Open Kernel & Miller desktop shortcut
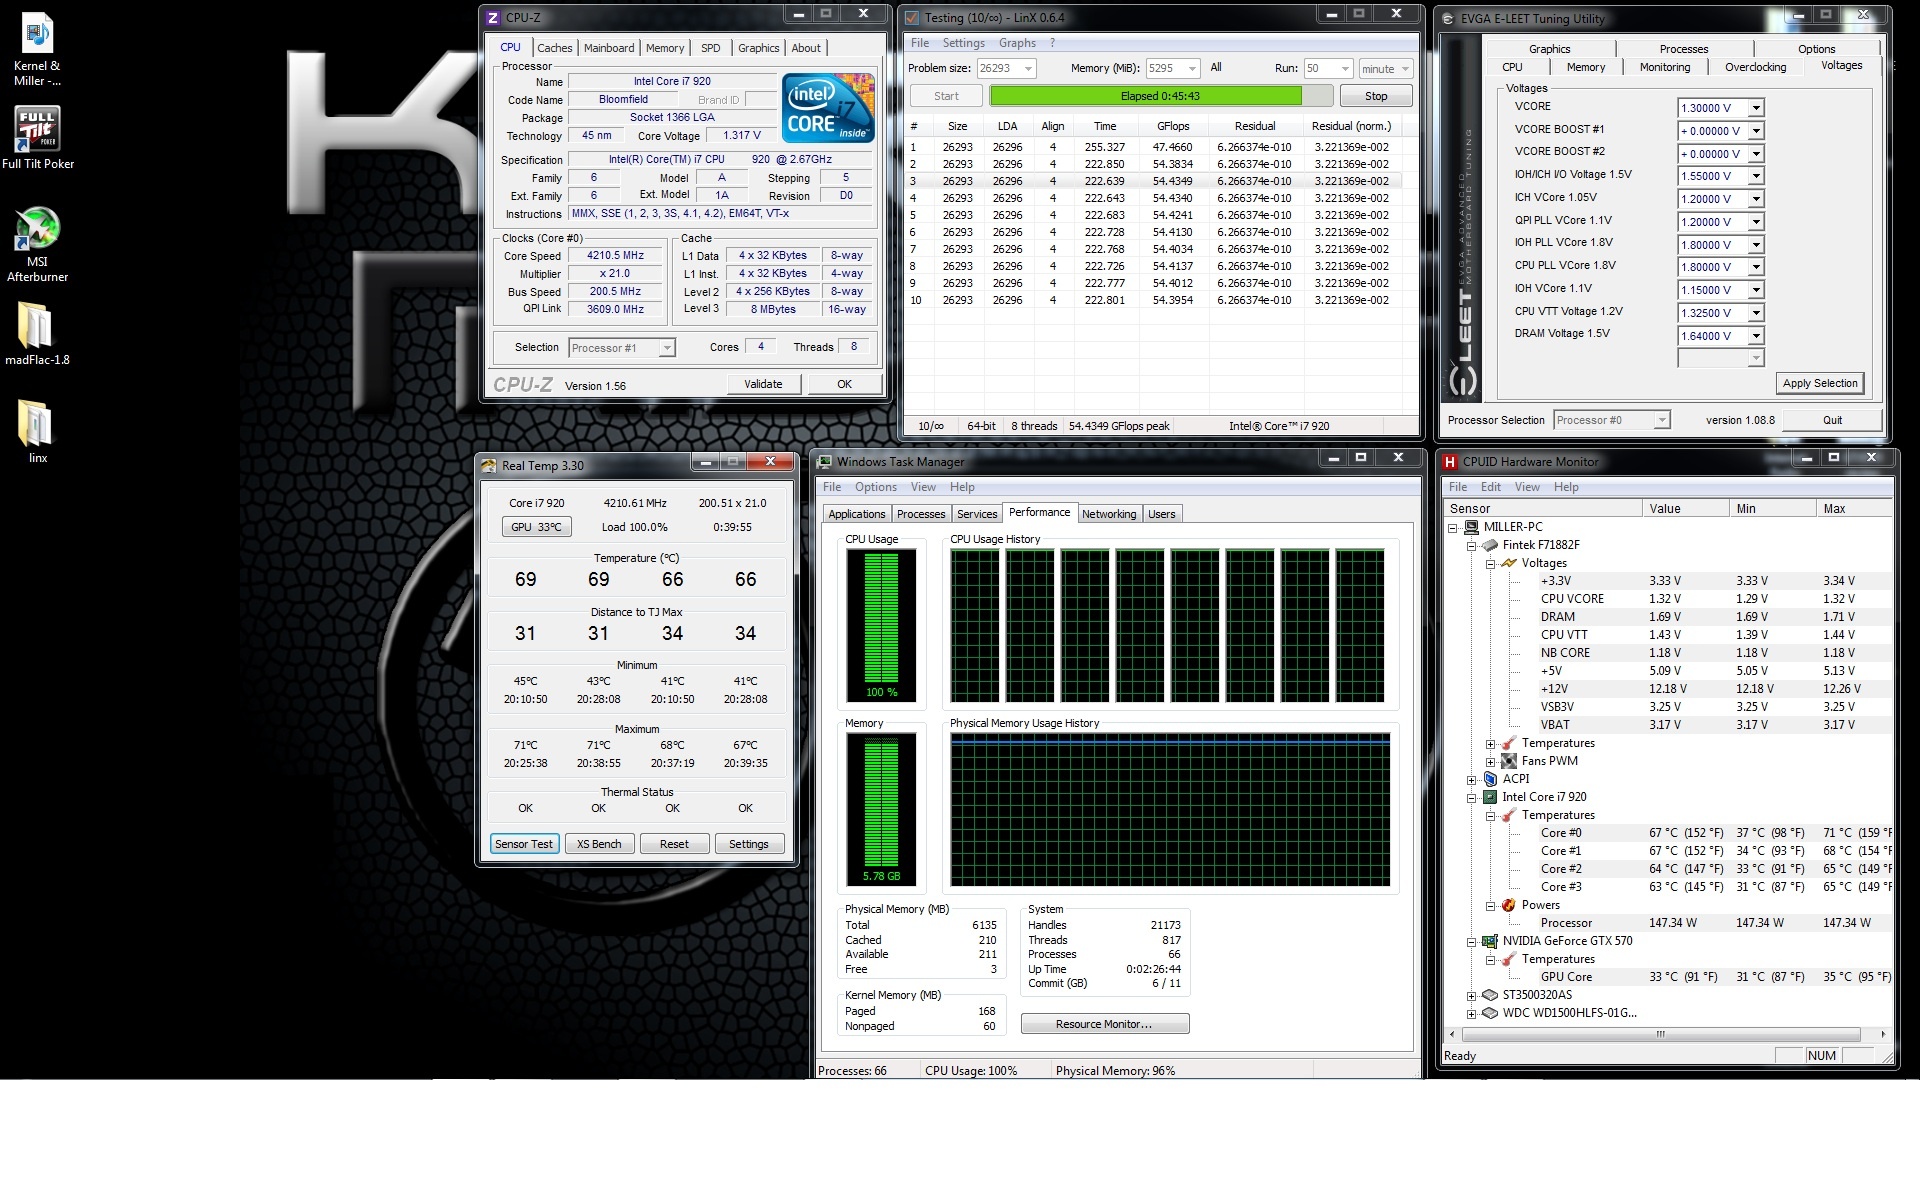The image size is (1920, 1200). tap(37, 50)
